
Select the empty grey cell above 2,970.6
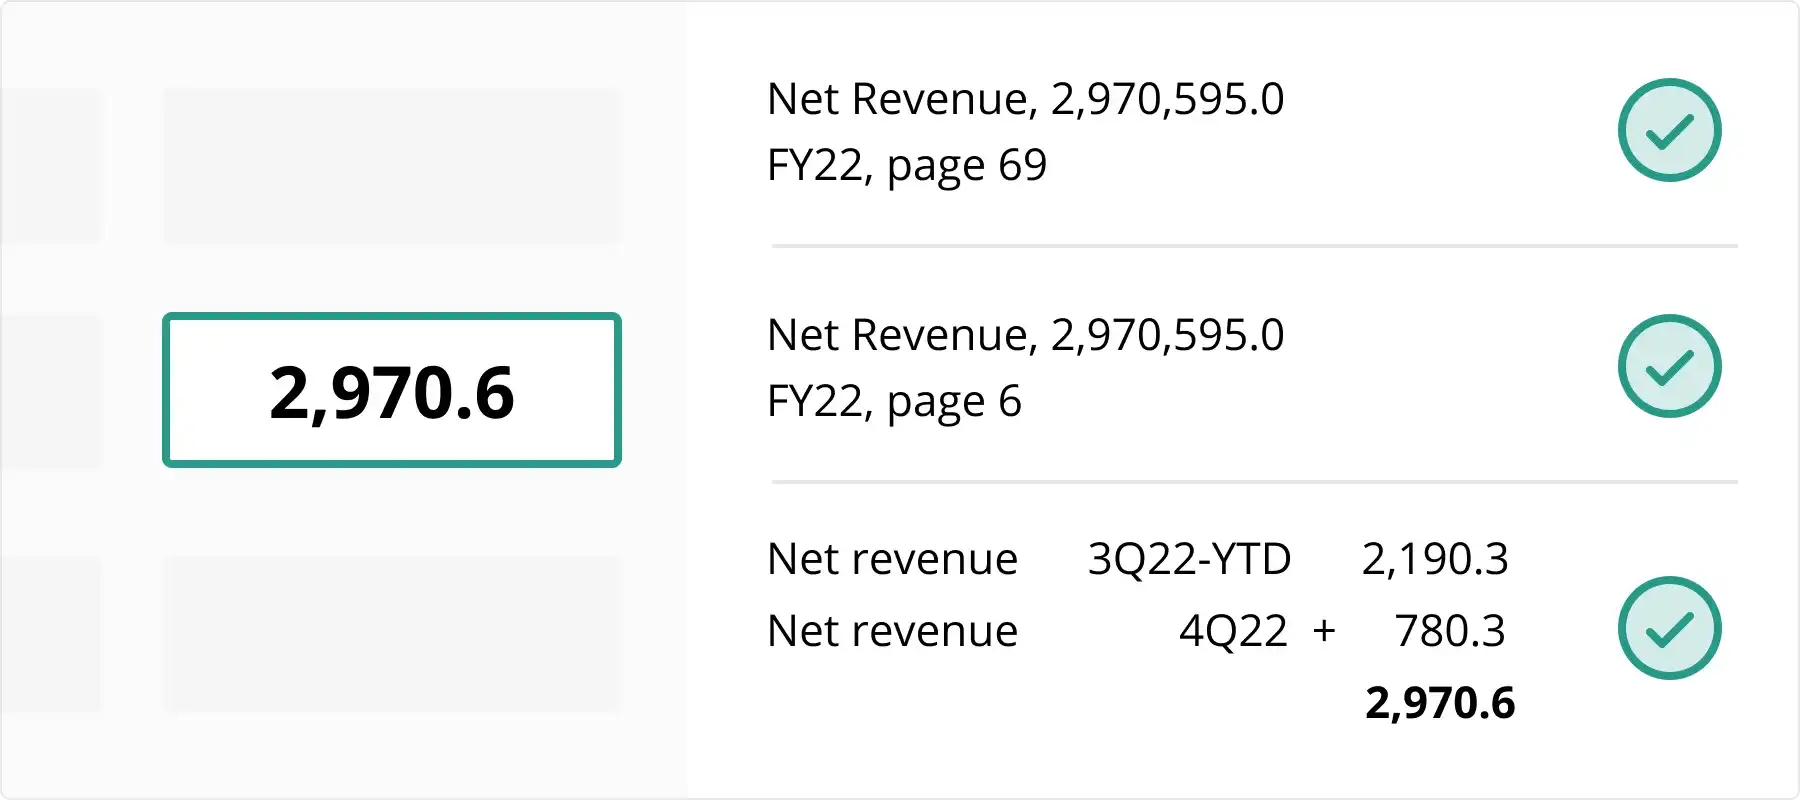392,166
